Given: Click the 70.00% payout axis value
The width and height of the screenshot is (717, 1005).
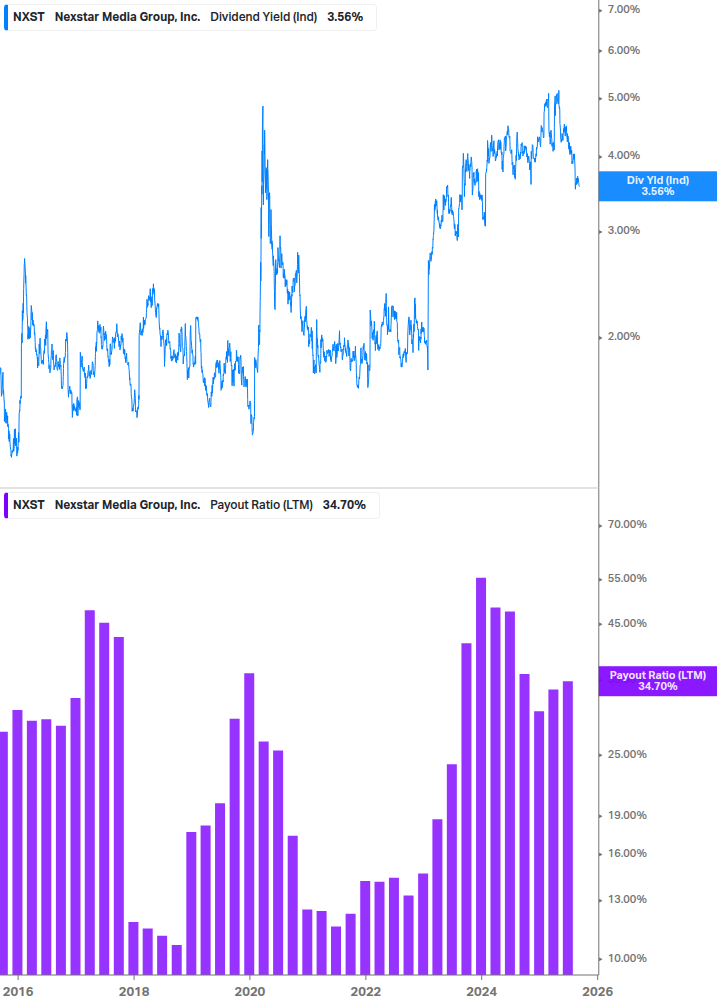Looking at the screenshot, I should click(627, 524).
